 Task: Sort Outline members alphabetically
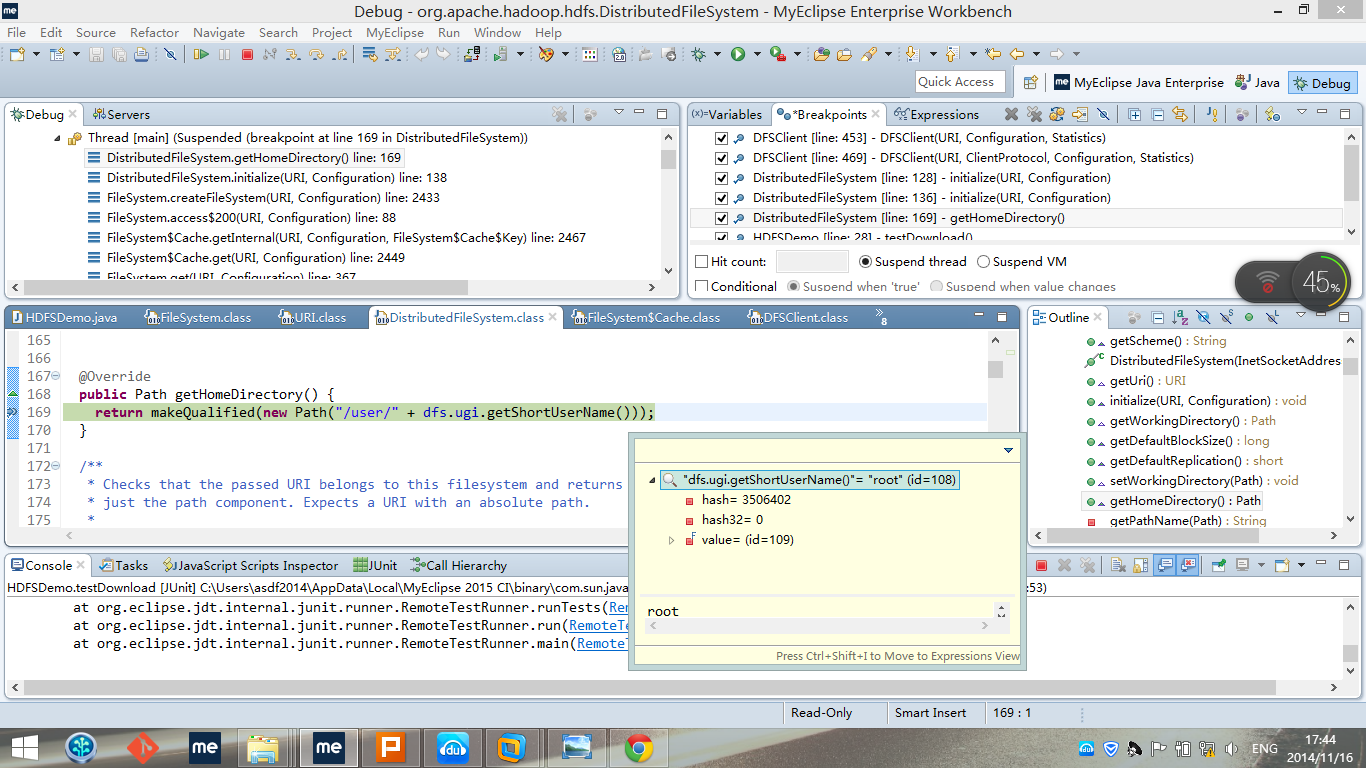tap(1180, 318)
